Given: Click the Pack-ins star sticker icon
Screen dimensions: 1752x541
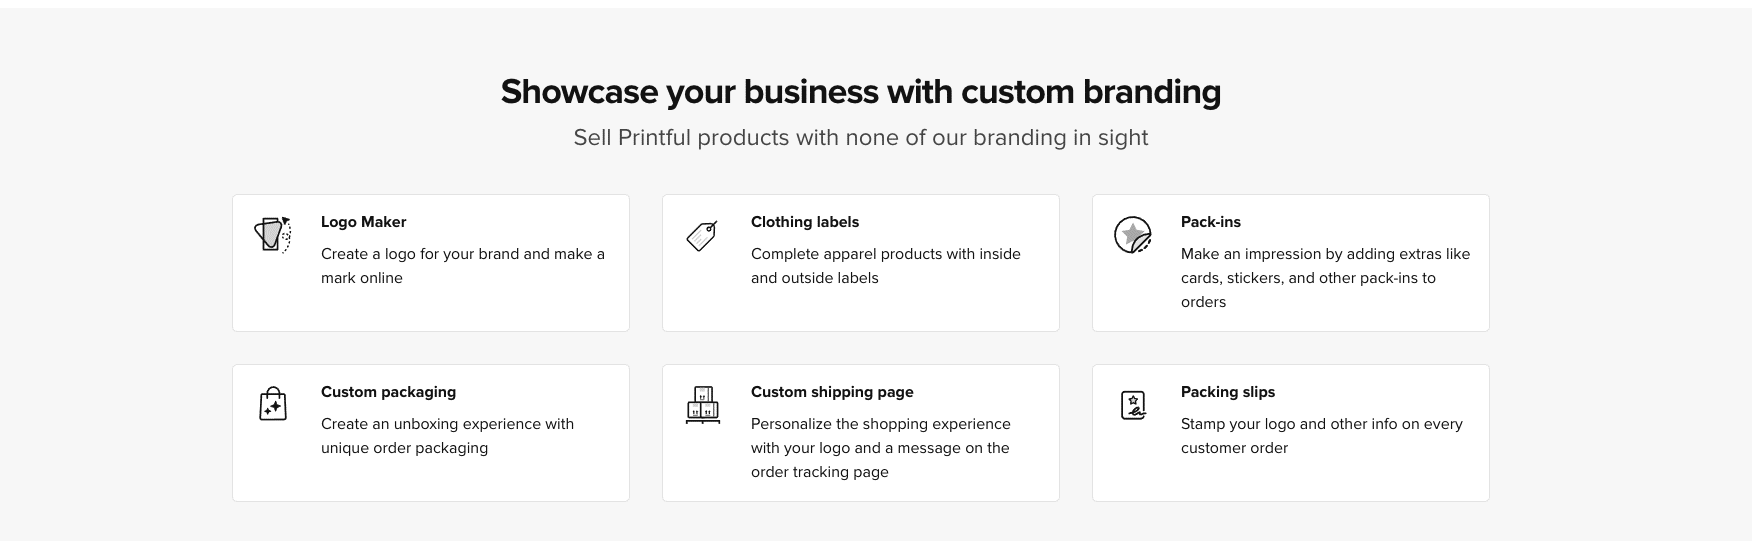Looking at the screenshot, I should pos(1132,235).
